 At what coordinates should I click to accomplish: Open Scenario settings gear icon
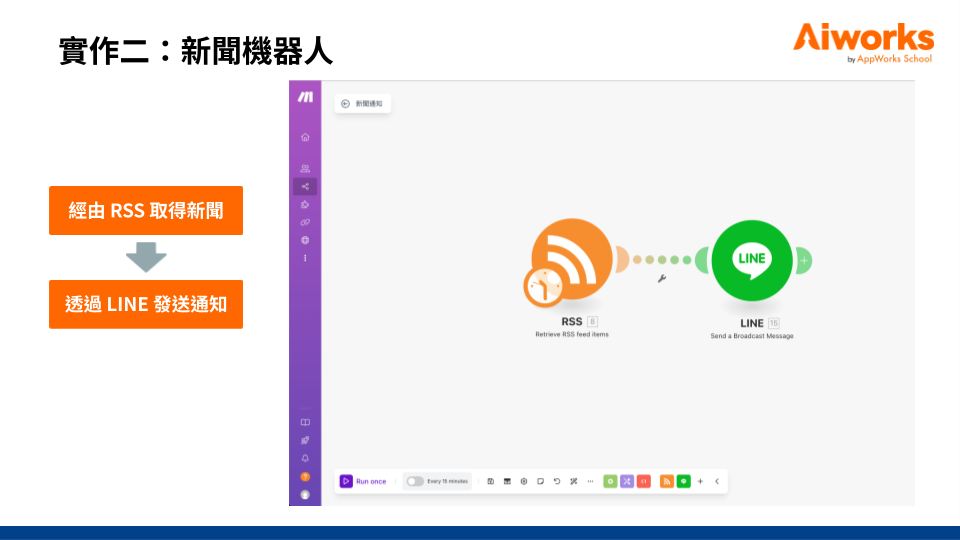pos(523,481)
